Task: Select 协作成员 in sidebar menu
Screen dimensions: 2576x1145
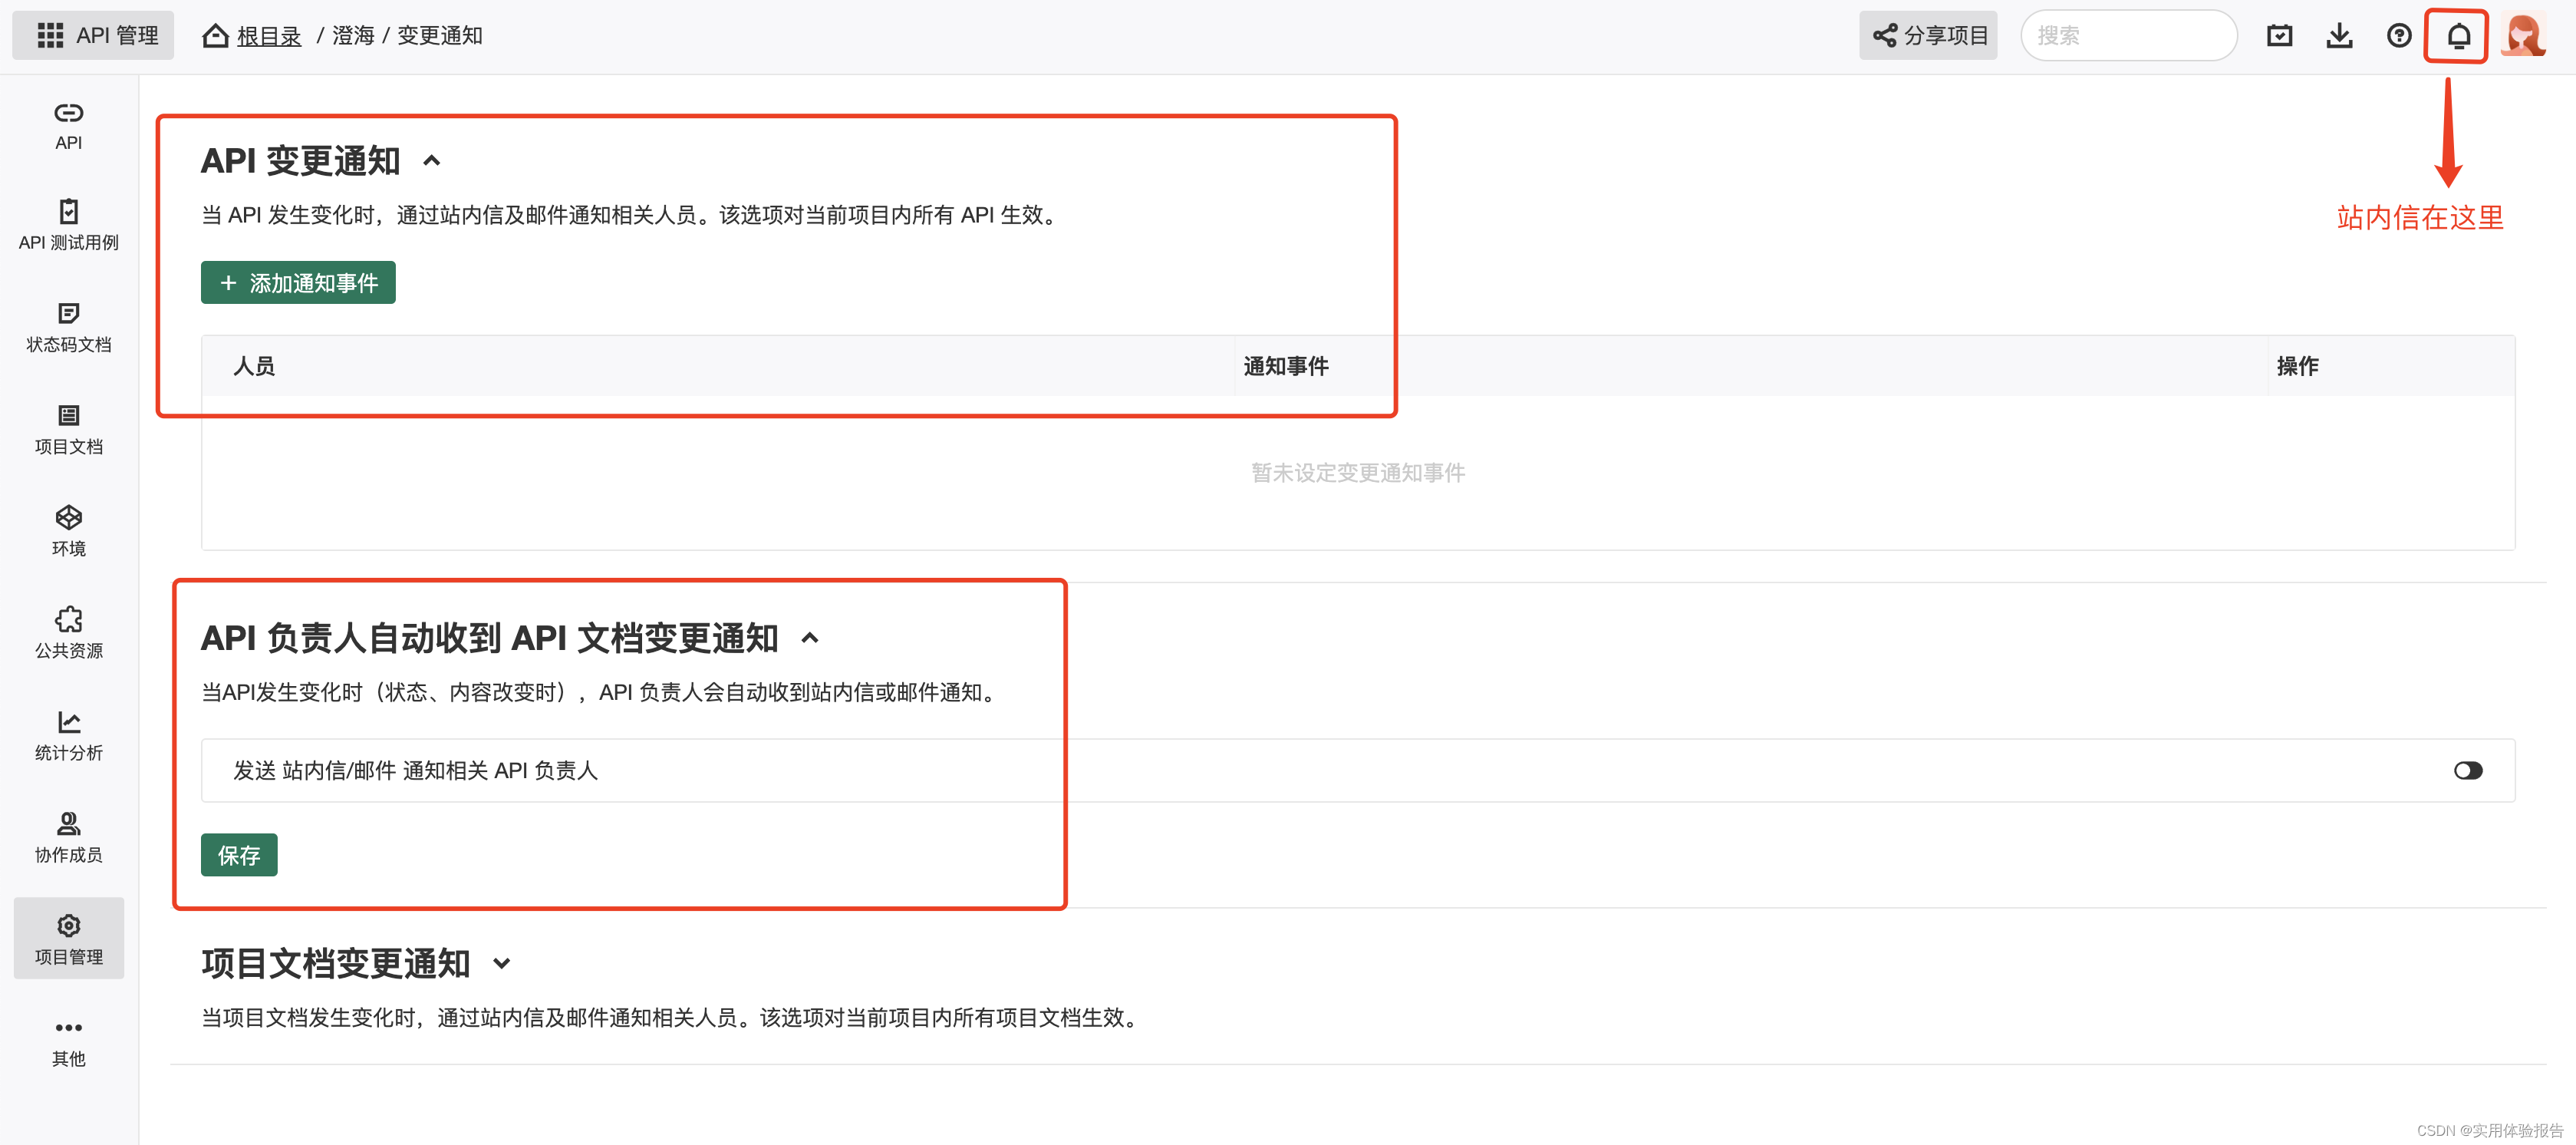Action: [68, 837]
